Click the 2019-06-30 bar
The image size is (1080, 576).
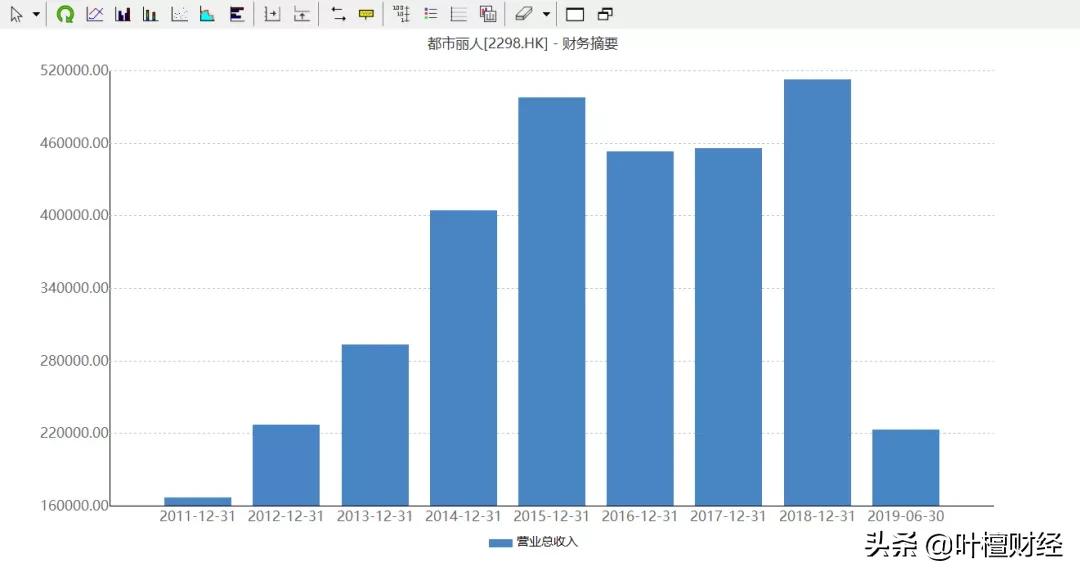[x=905, y=468]
